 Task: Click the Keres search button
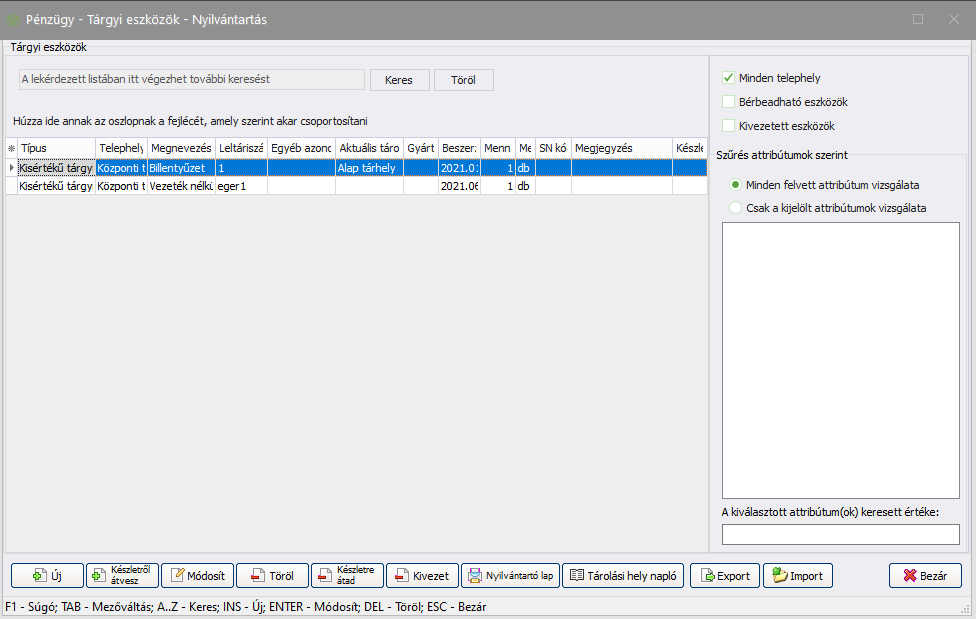[399, 80]
